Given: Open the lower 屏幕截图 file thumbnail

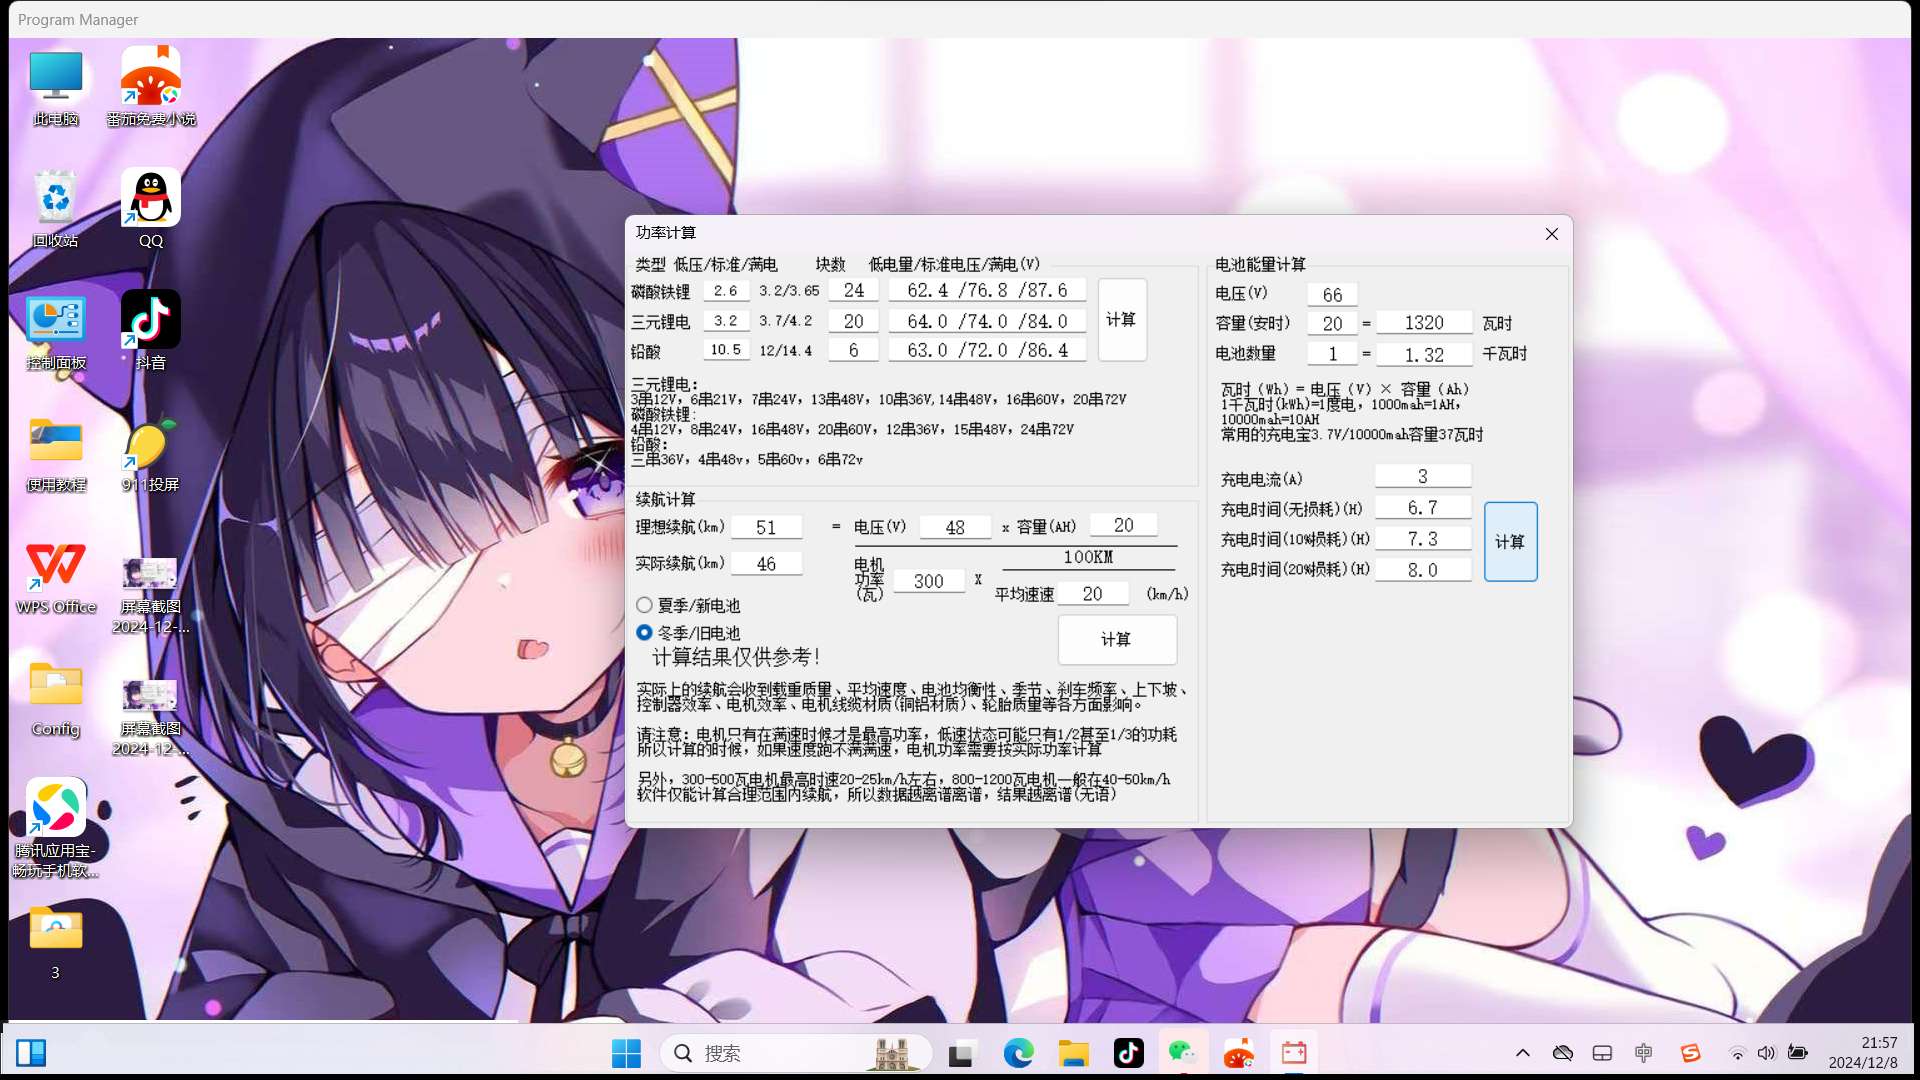Looking at the screenshot, I should (151, 716).
